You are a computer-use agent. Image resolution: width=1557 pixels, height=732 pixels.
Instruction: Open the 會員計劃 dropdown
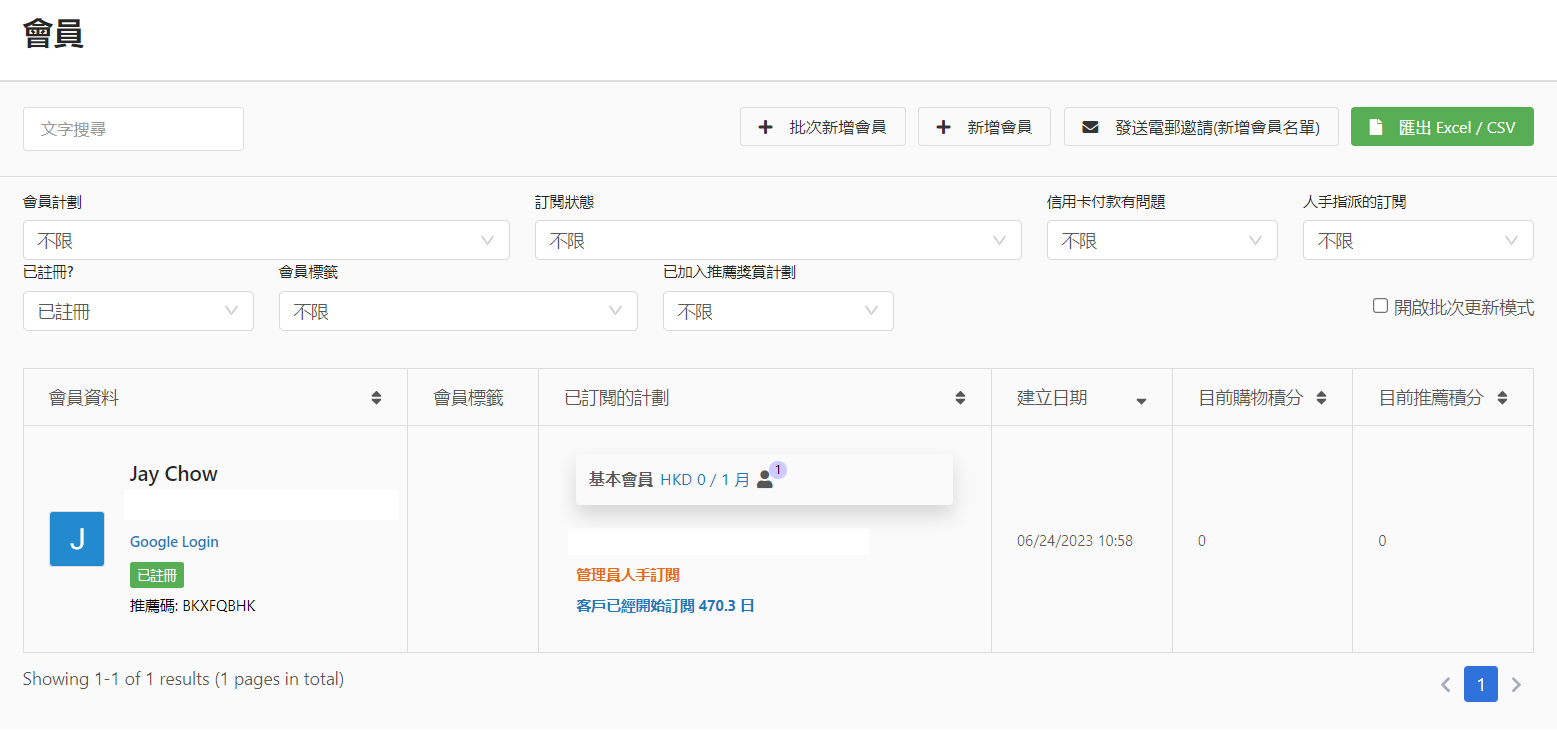pos(266,241)
